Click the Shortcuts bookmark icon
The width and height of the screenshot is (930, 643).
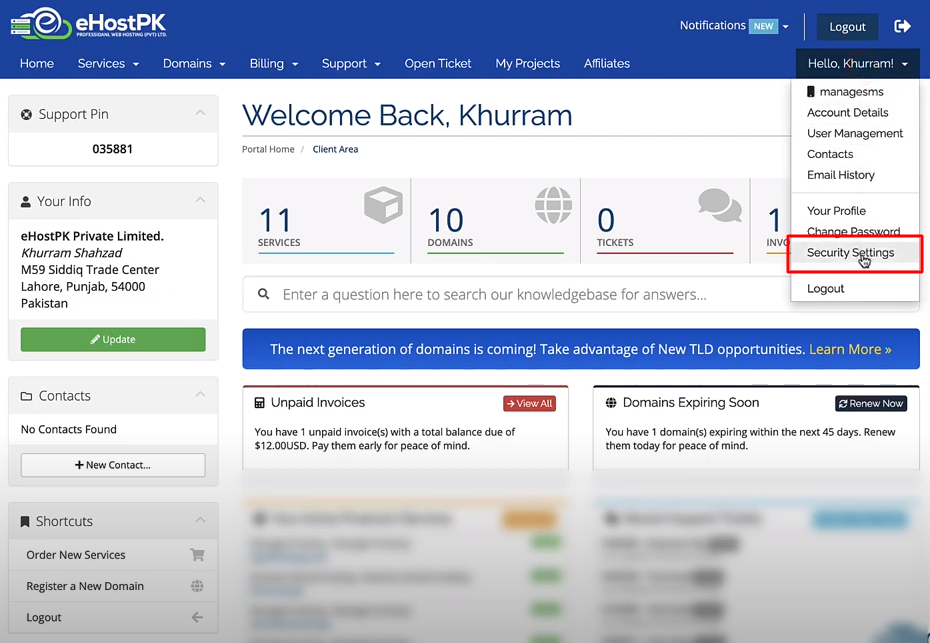[x=25, y=521]
